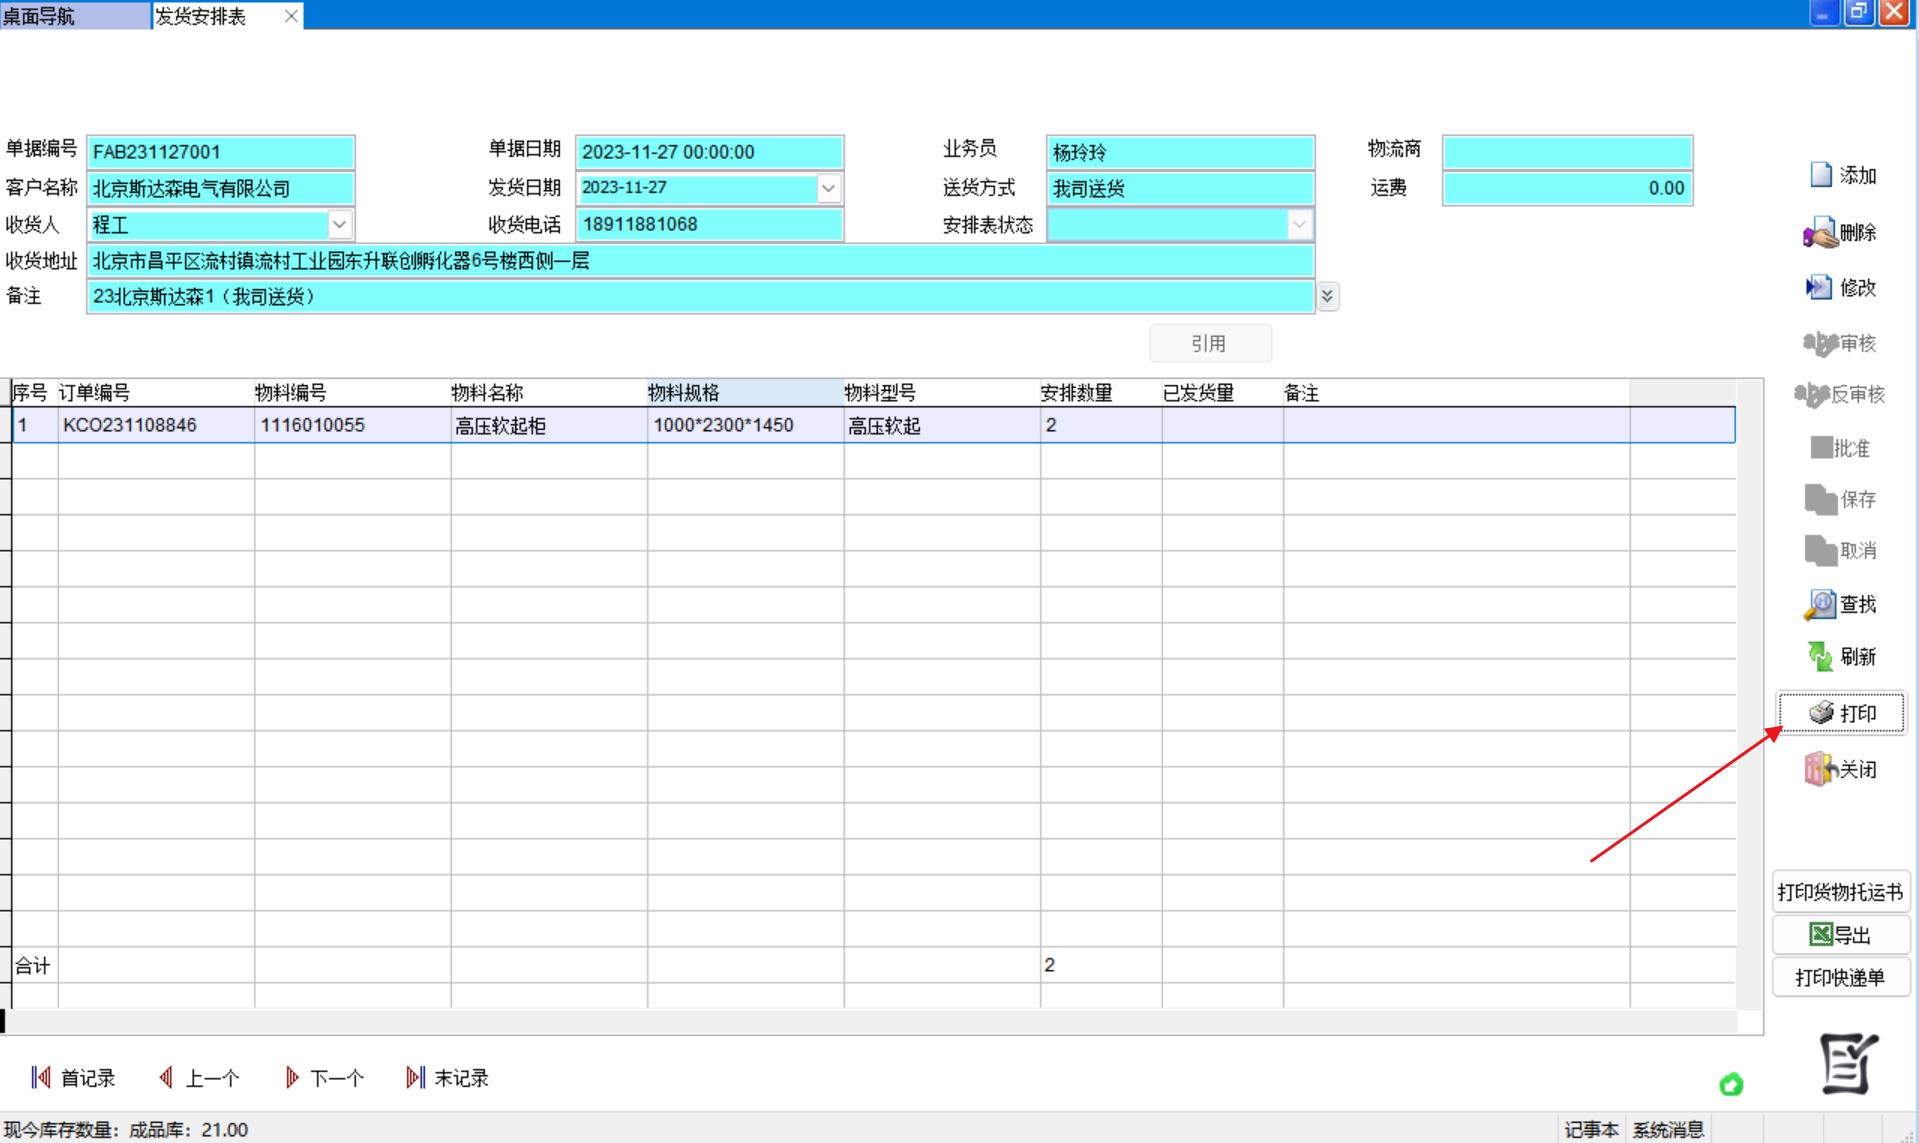The height and width of the screenshot is (1143, 1919).
Task: Click the 删除 (Delete) icon button
Action: point(1821,233)
